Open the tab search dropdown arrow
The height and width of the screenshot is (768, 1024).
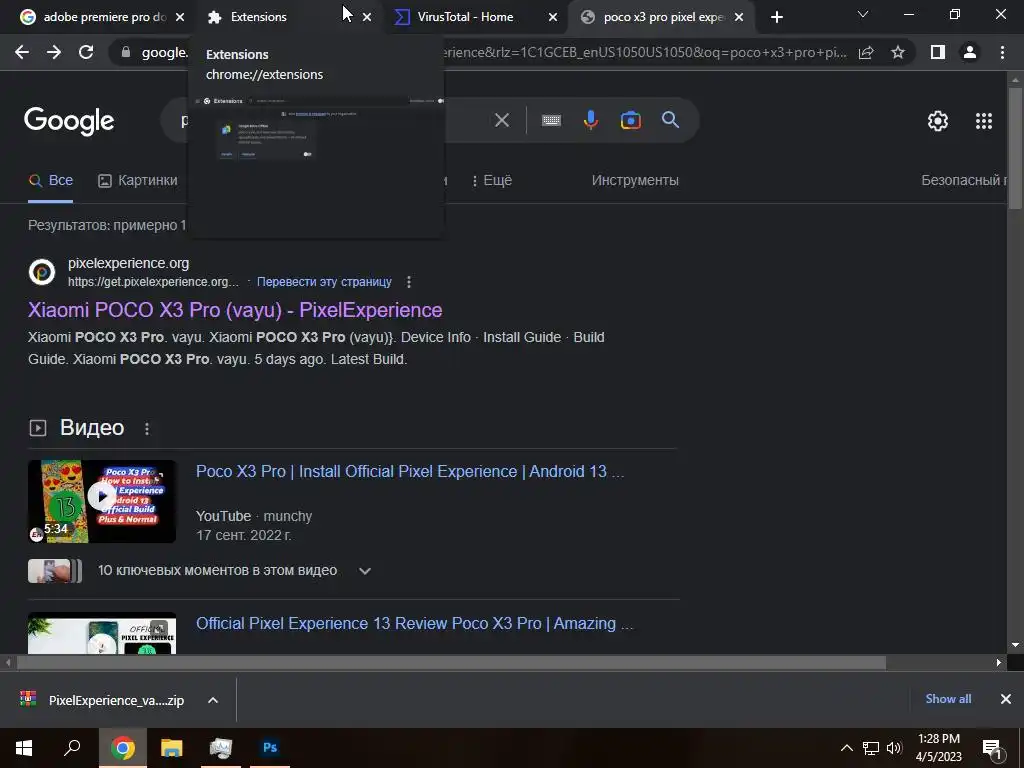click(863, 14)
